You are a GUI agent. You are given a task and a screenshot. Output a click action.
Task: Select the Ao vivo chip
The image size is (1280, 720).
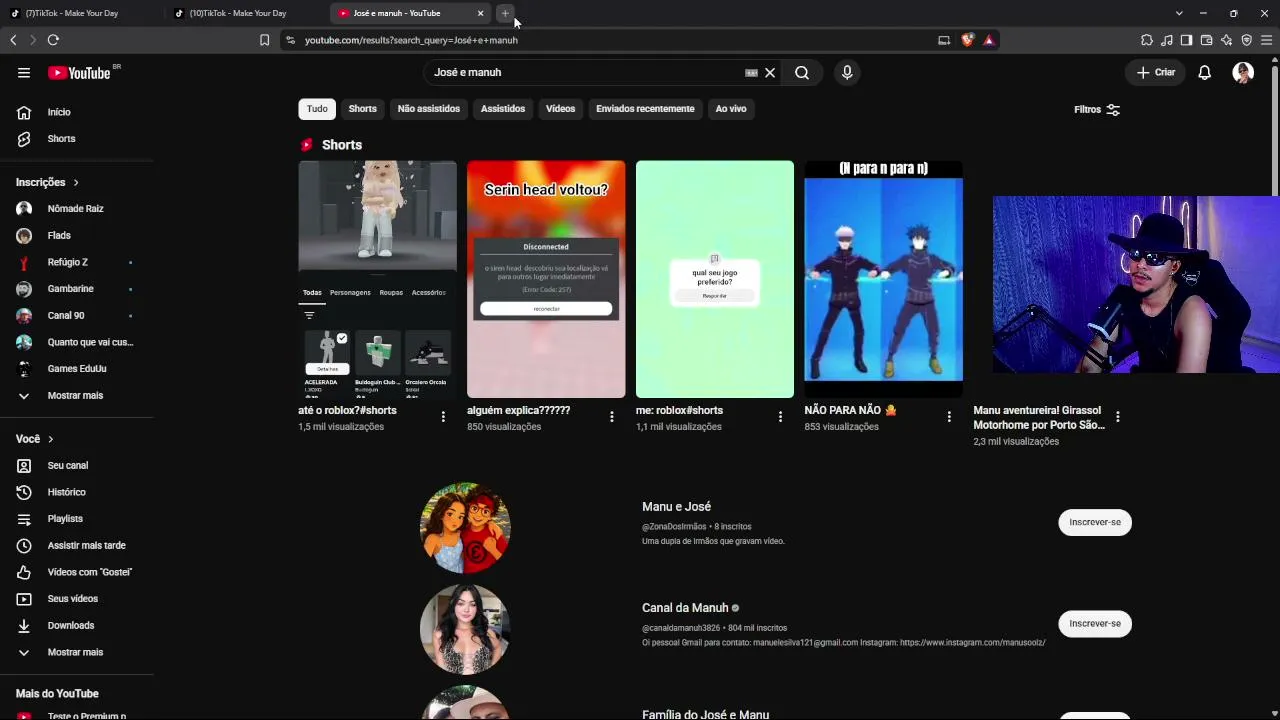(x=731, y=109)
